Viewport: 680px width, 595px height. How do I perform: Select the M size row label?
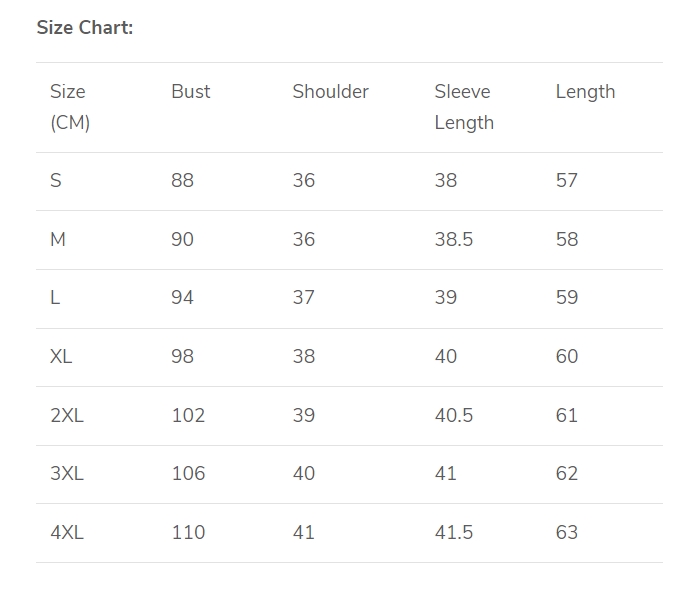(x=58, y=240)
